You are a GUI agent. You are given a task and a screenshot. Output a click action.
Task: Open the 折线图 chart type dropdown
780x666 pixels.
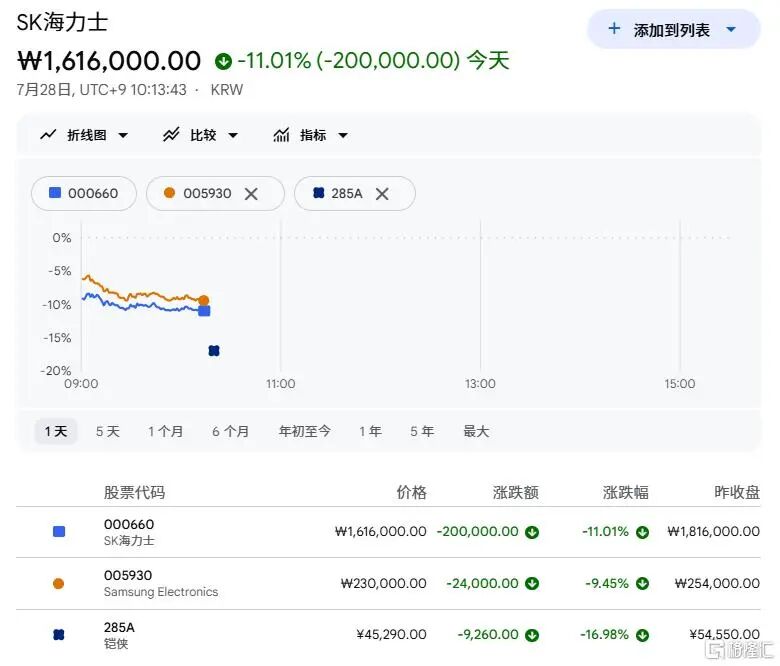pos(123,135)
